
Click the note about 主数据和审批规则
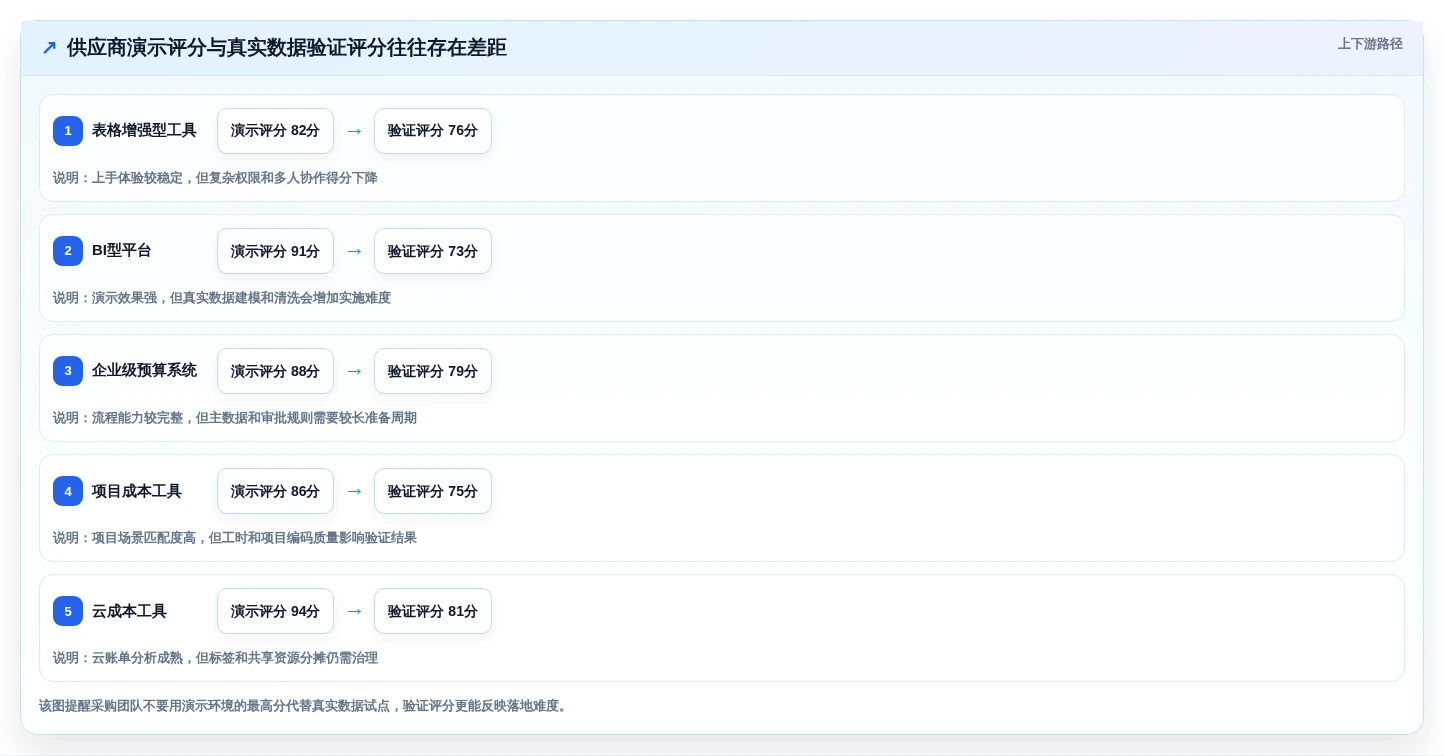pyautogui.click(x=235, y=418)
